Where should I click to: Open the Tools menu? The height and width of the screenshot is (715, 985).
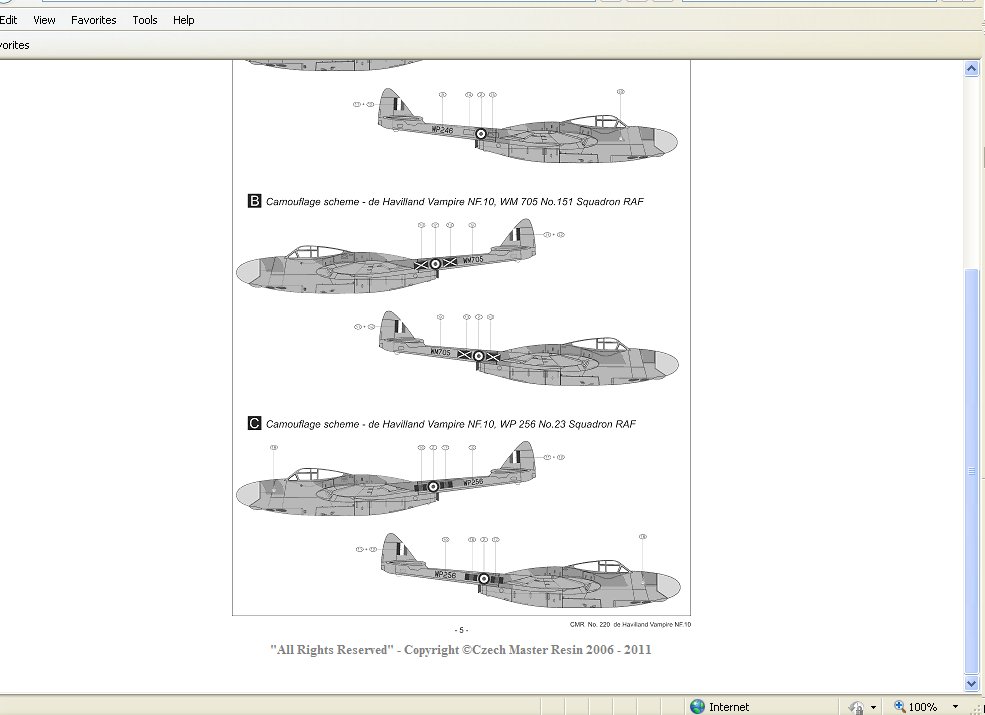pyautogui.click(x=145, y=20)
